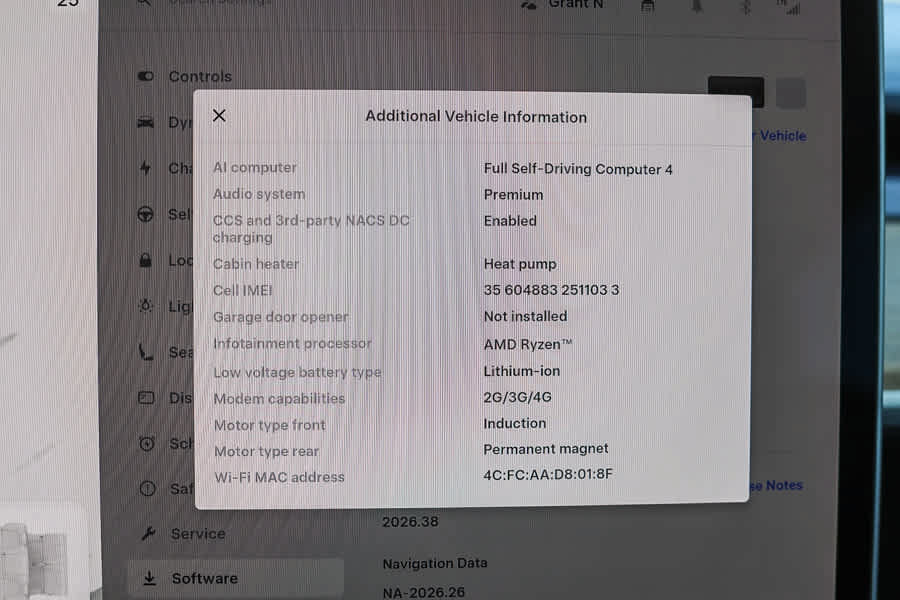Tap the Software download icon
The width and height of the screenshot is (900, 600).
149,578
